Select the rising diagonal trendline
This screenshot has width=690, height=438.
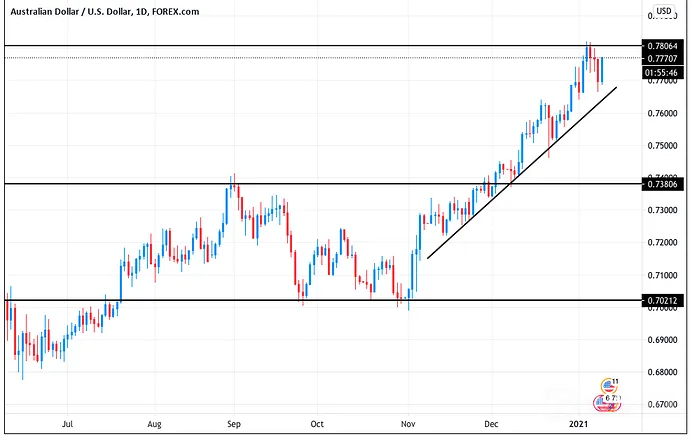tap(522, 173)
